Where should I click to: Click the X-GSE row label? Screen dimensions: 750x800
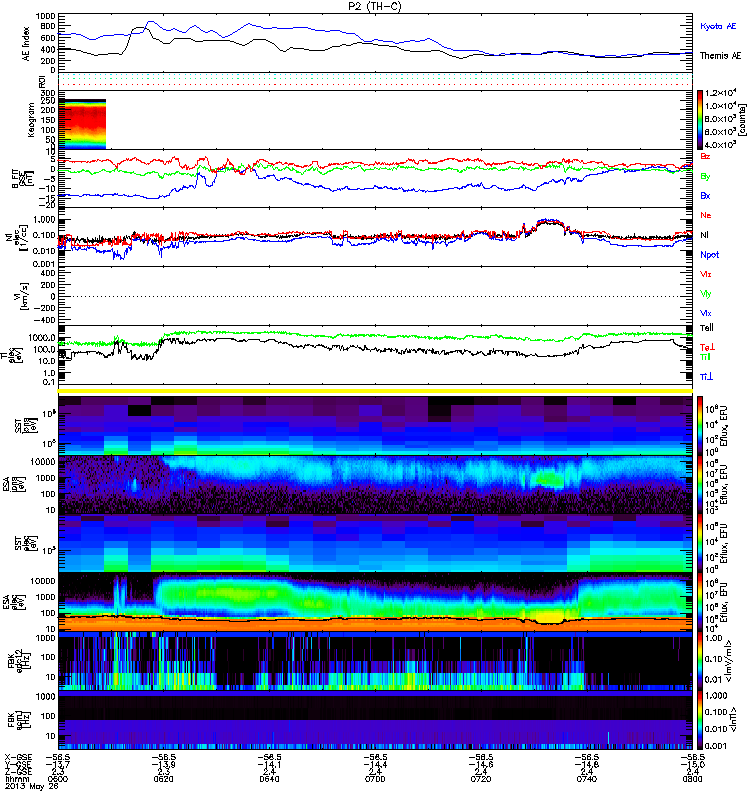[x=18, y=758]
